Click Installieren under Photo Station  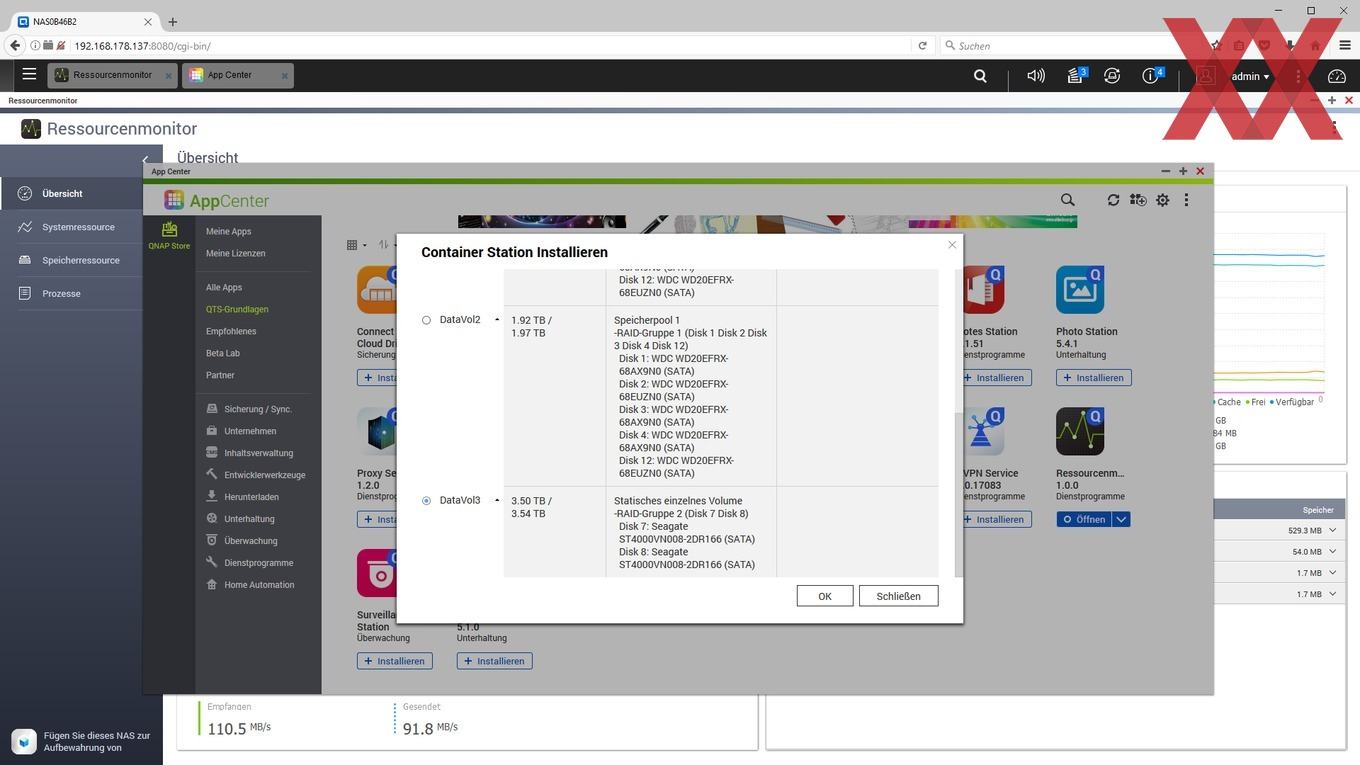(x=1093, y=378)
